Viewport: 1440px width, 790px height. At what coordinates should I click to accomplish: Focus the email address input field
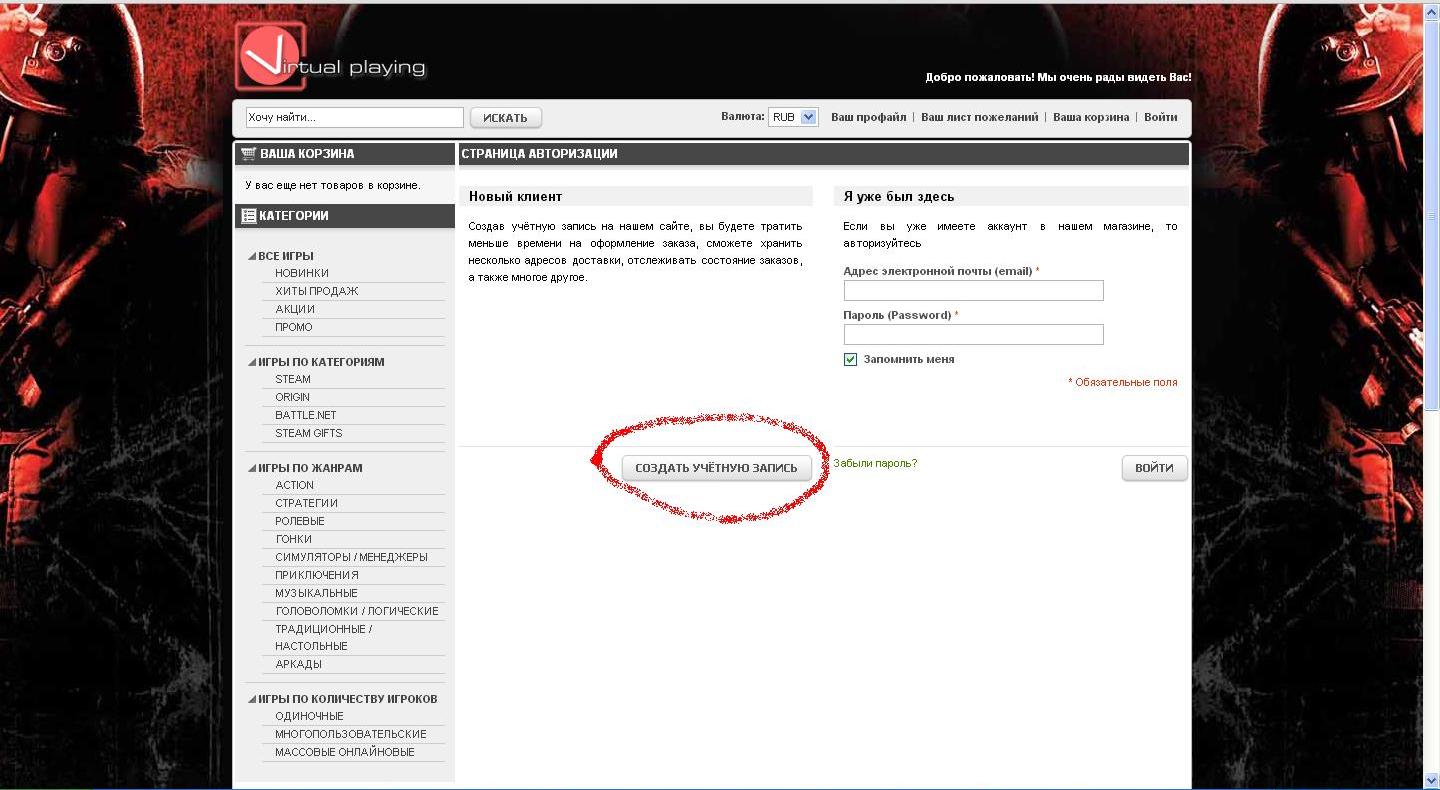[973, 290]
